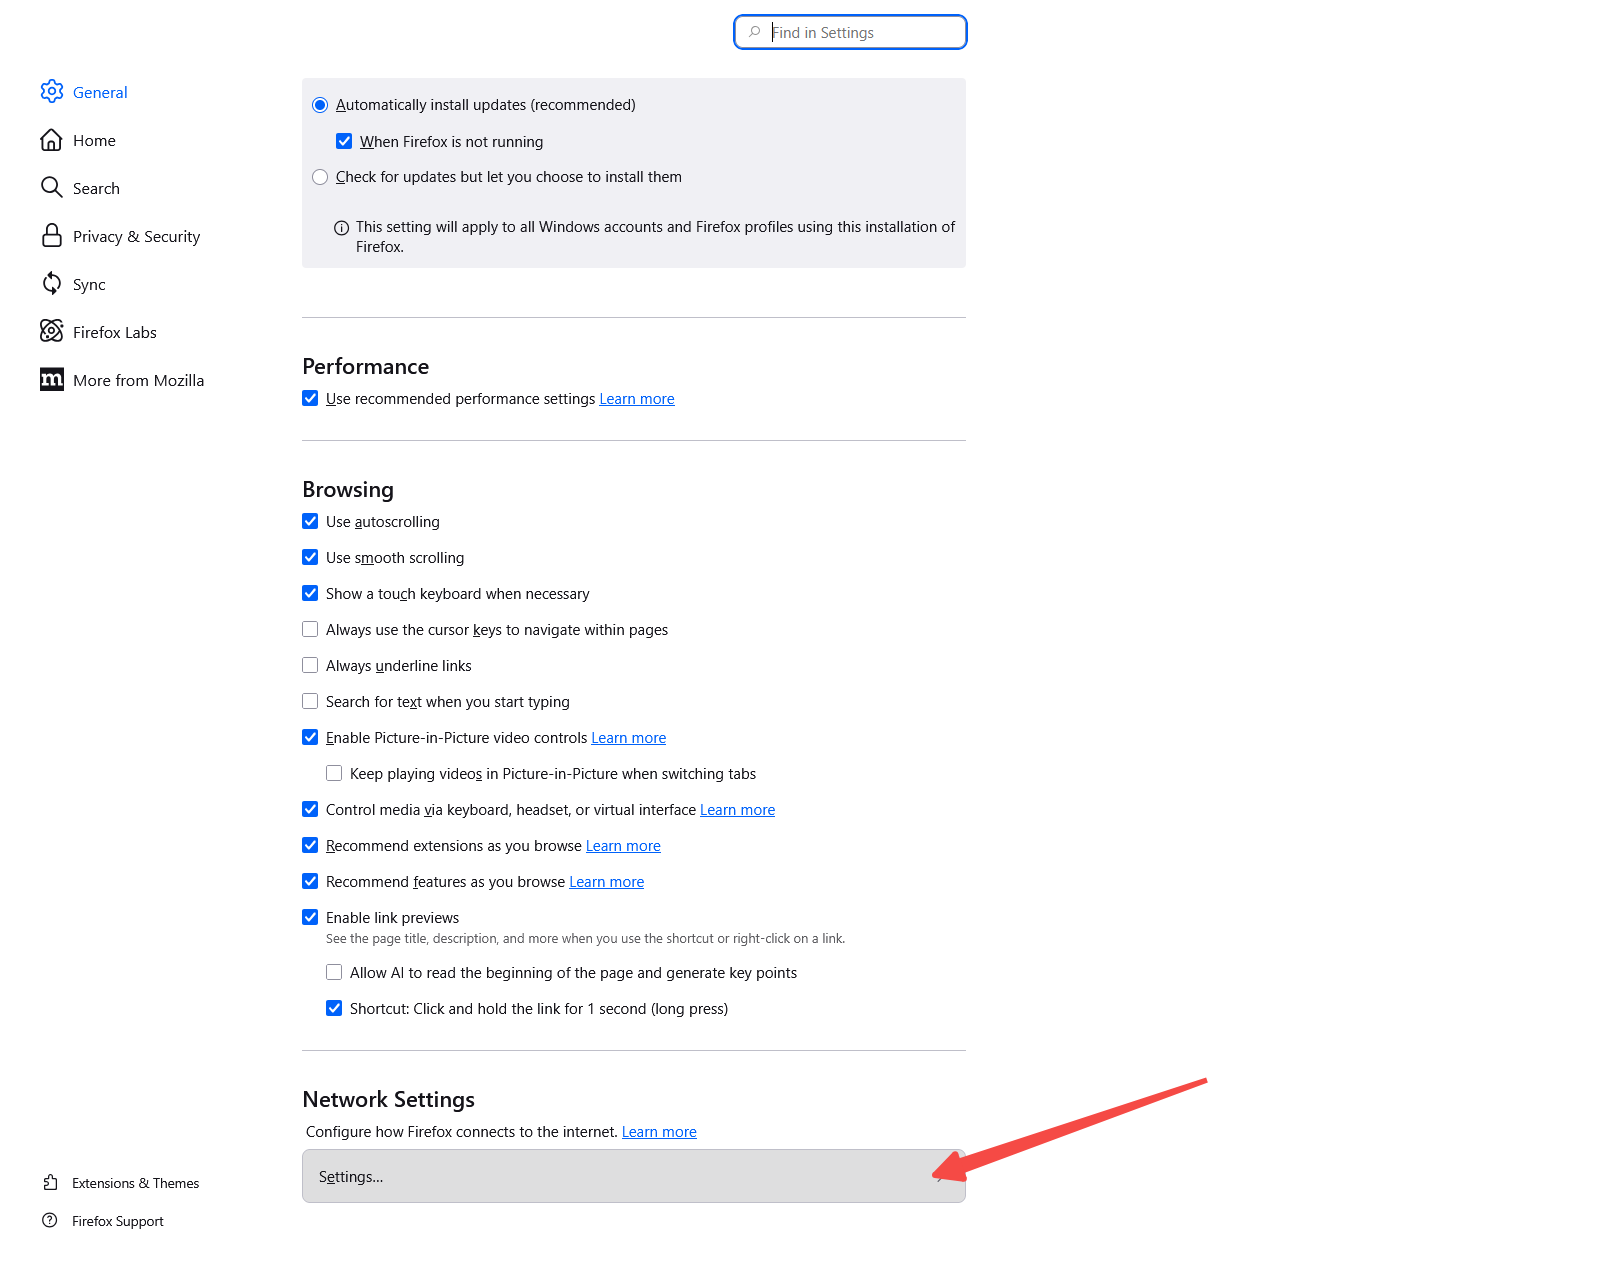Open Home settings via house icon
The image size is (1613, 1268).
(x=52, y=140)
